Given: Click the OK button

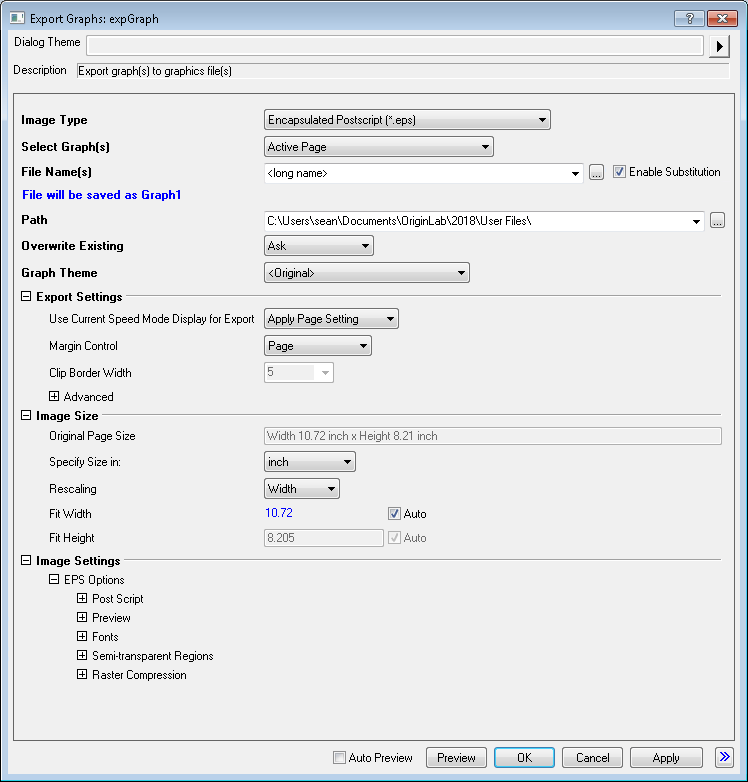Looking at the screenshot, I should click(524, 758).
